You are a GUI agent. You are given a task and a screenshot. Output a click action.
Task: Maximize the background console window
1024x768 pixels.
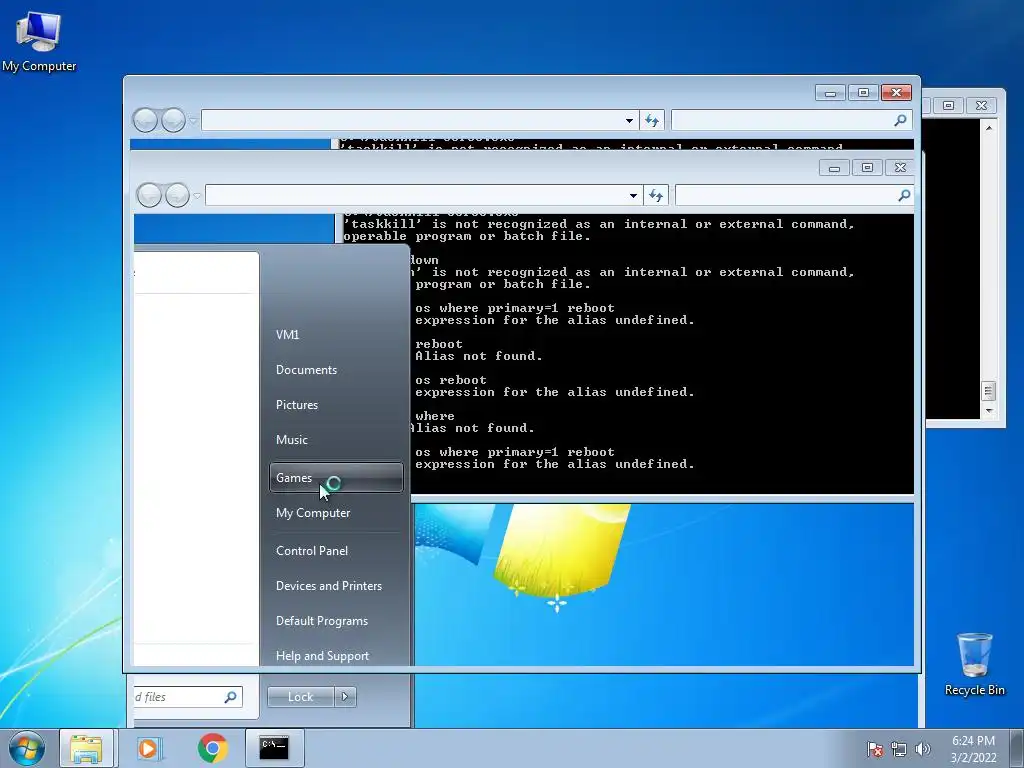[948, 105]
